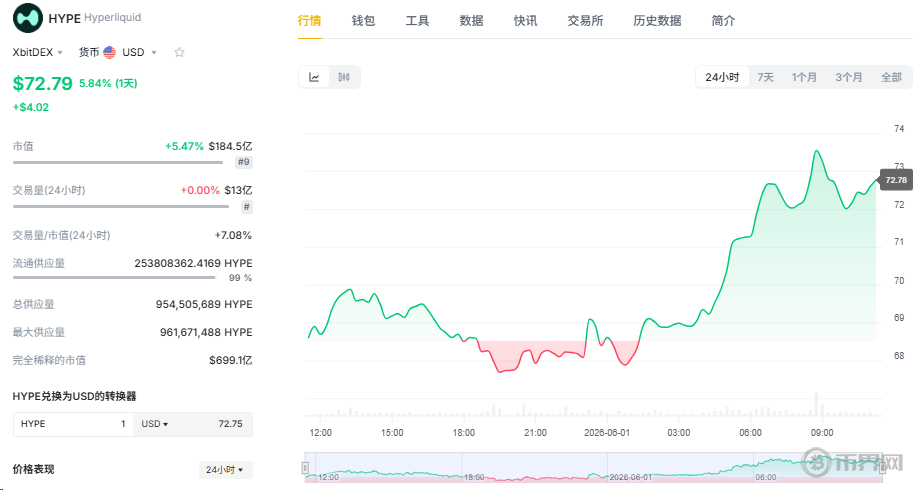Open the USD currency dropdown
914x490 pixels.
(x=139, y=52)
